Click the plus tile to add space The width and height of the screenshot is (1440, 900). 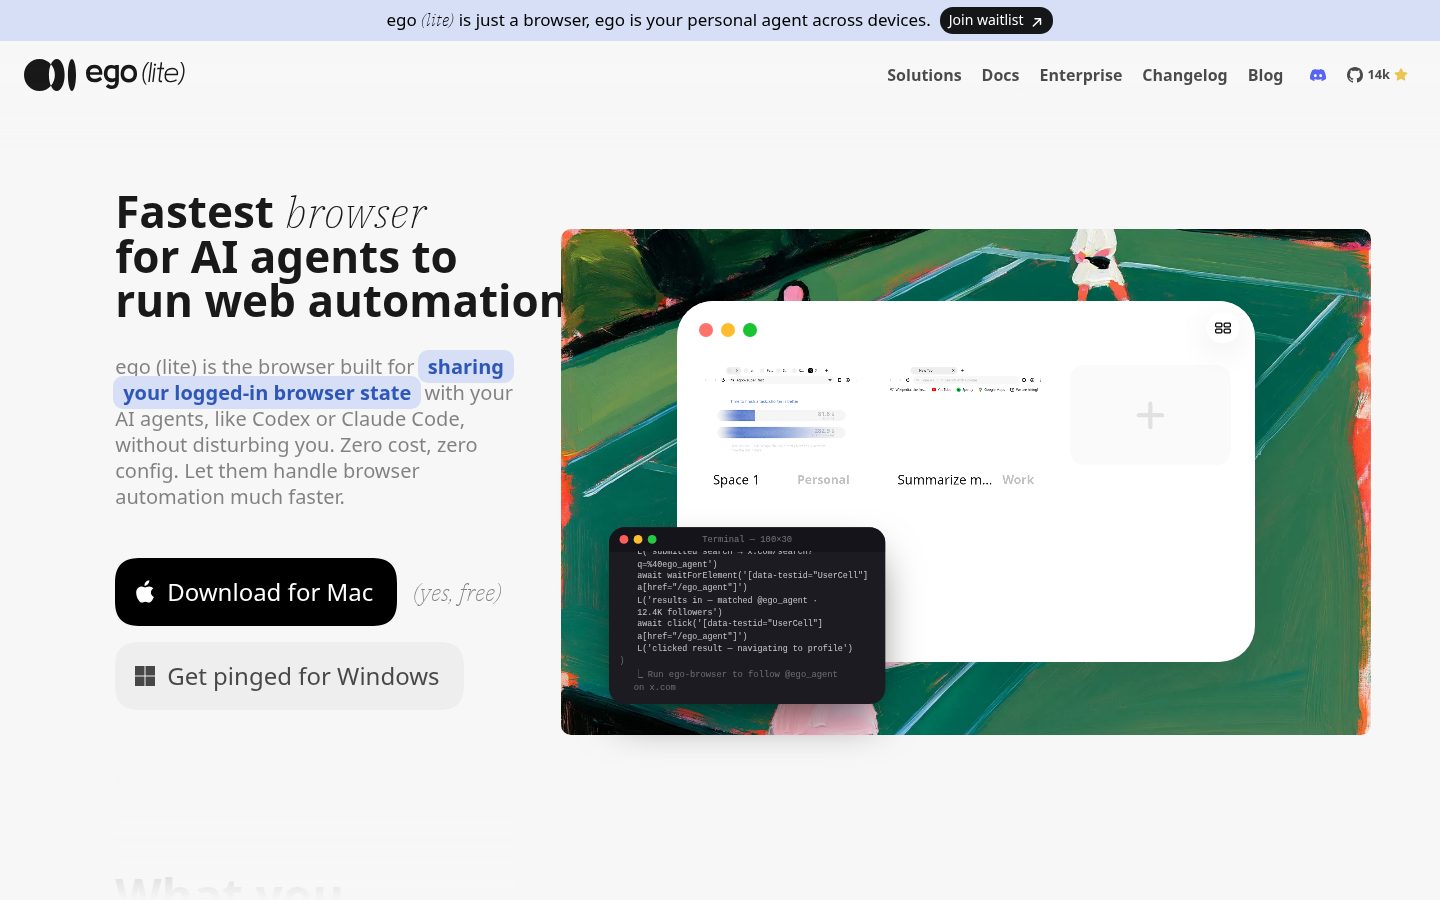1150,415
